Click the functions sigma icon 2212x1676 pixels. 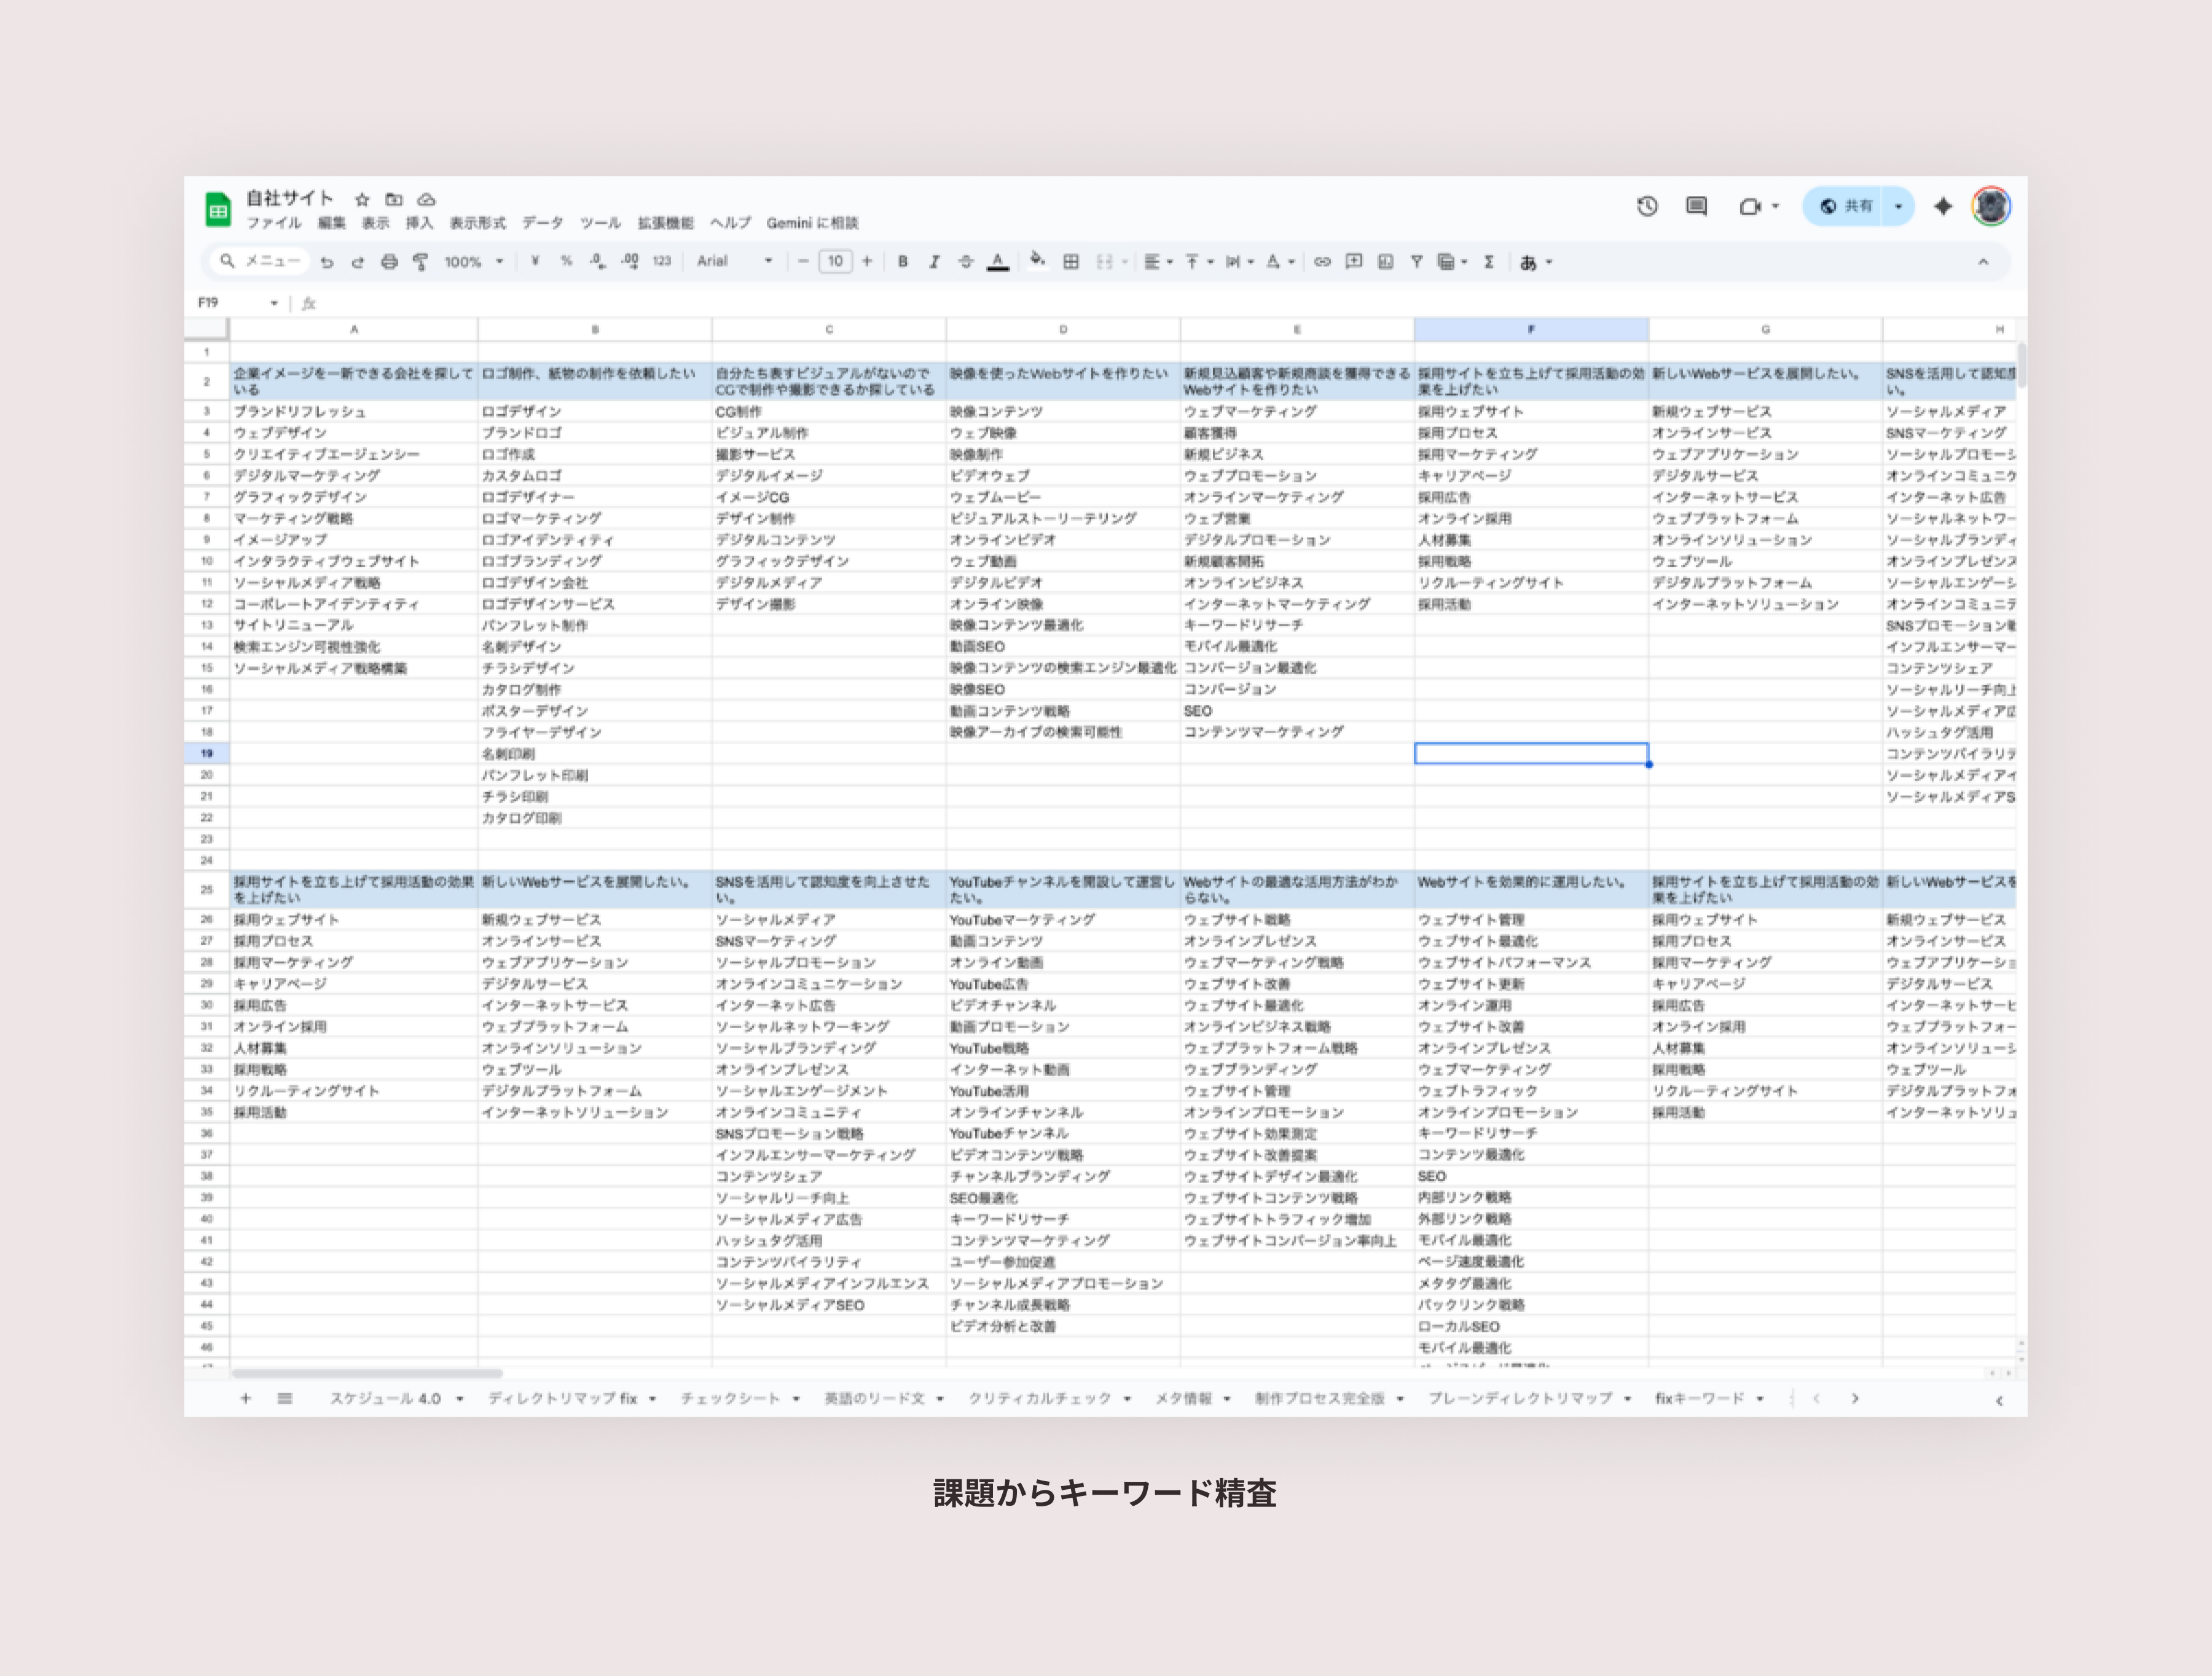tap(1489, 262)
